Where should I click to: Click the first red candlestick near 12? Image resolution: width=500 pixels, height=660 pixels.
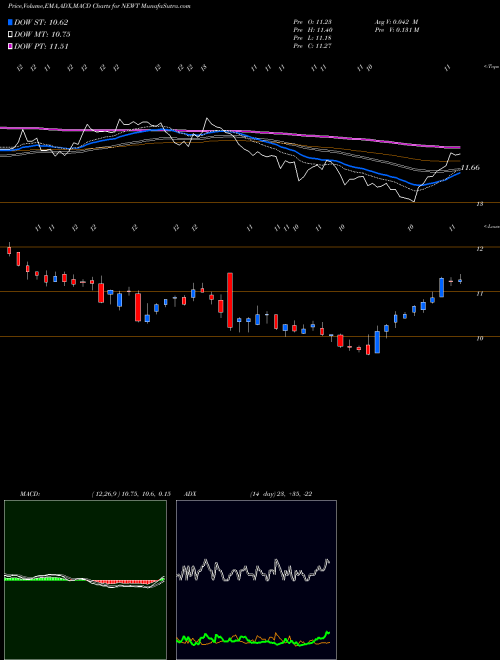[x=9, y=250]
